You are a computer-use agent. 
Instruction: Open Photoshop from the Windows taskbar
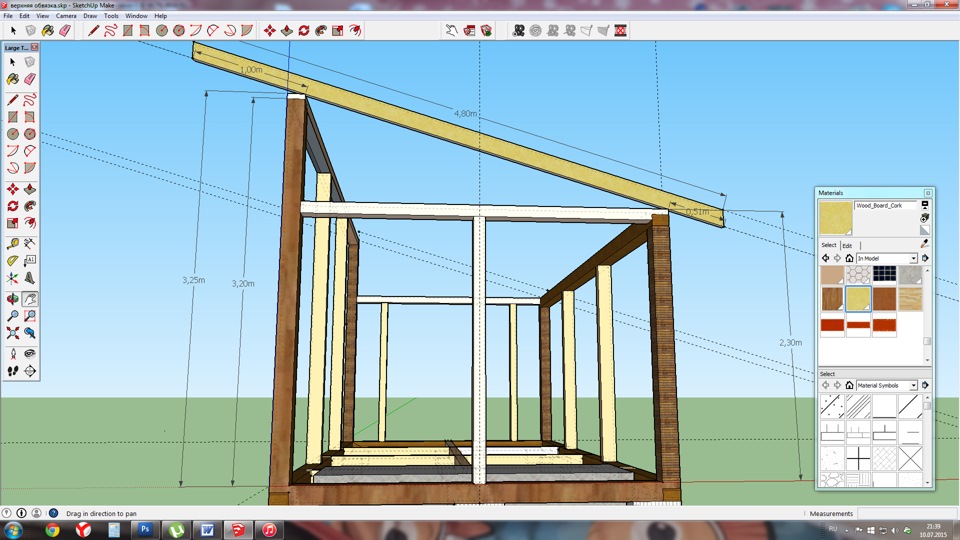pos(145,528)
